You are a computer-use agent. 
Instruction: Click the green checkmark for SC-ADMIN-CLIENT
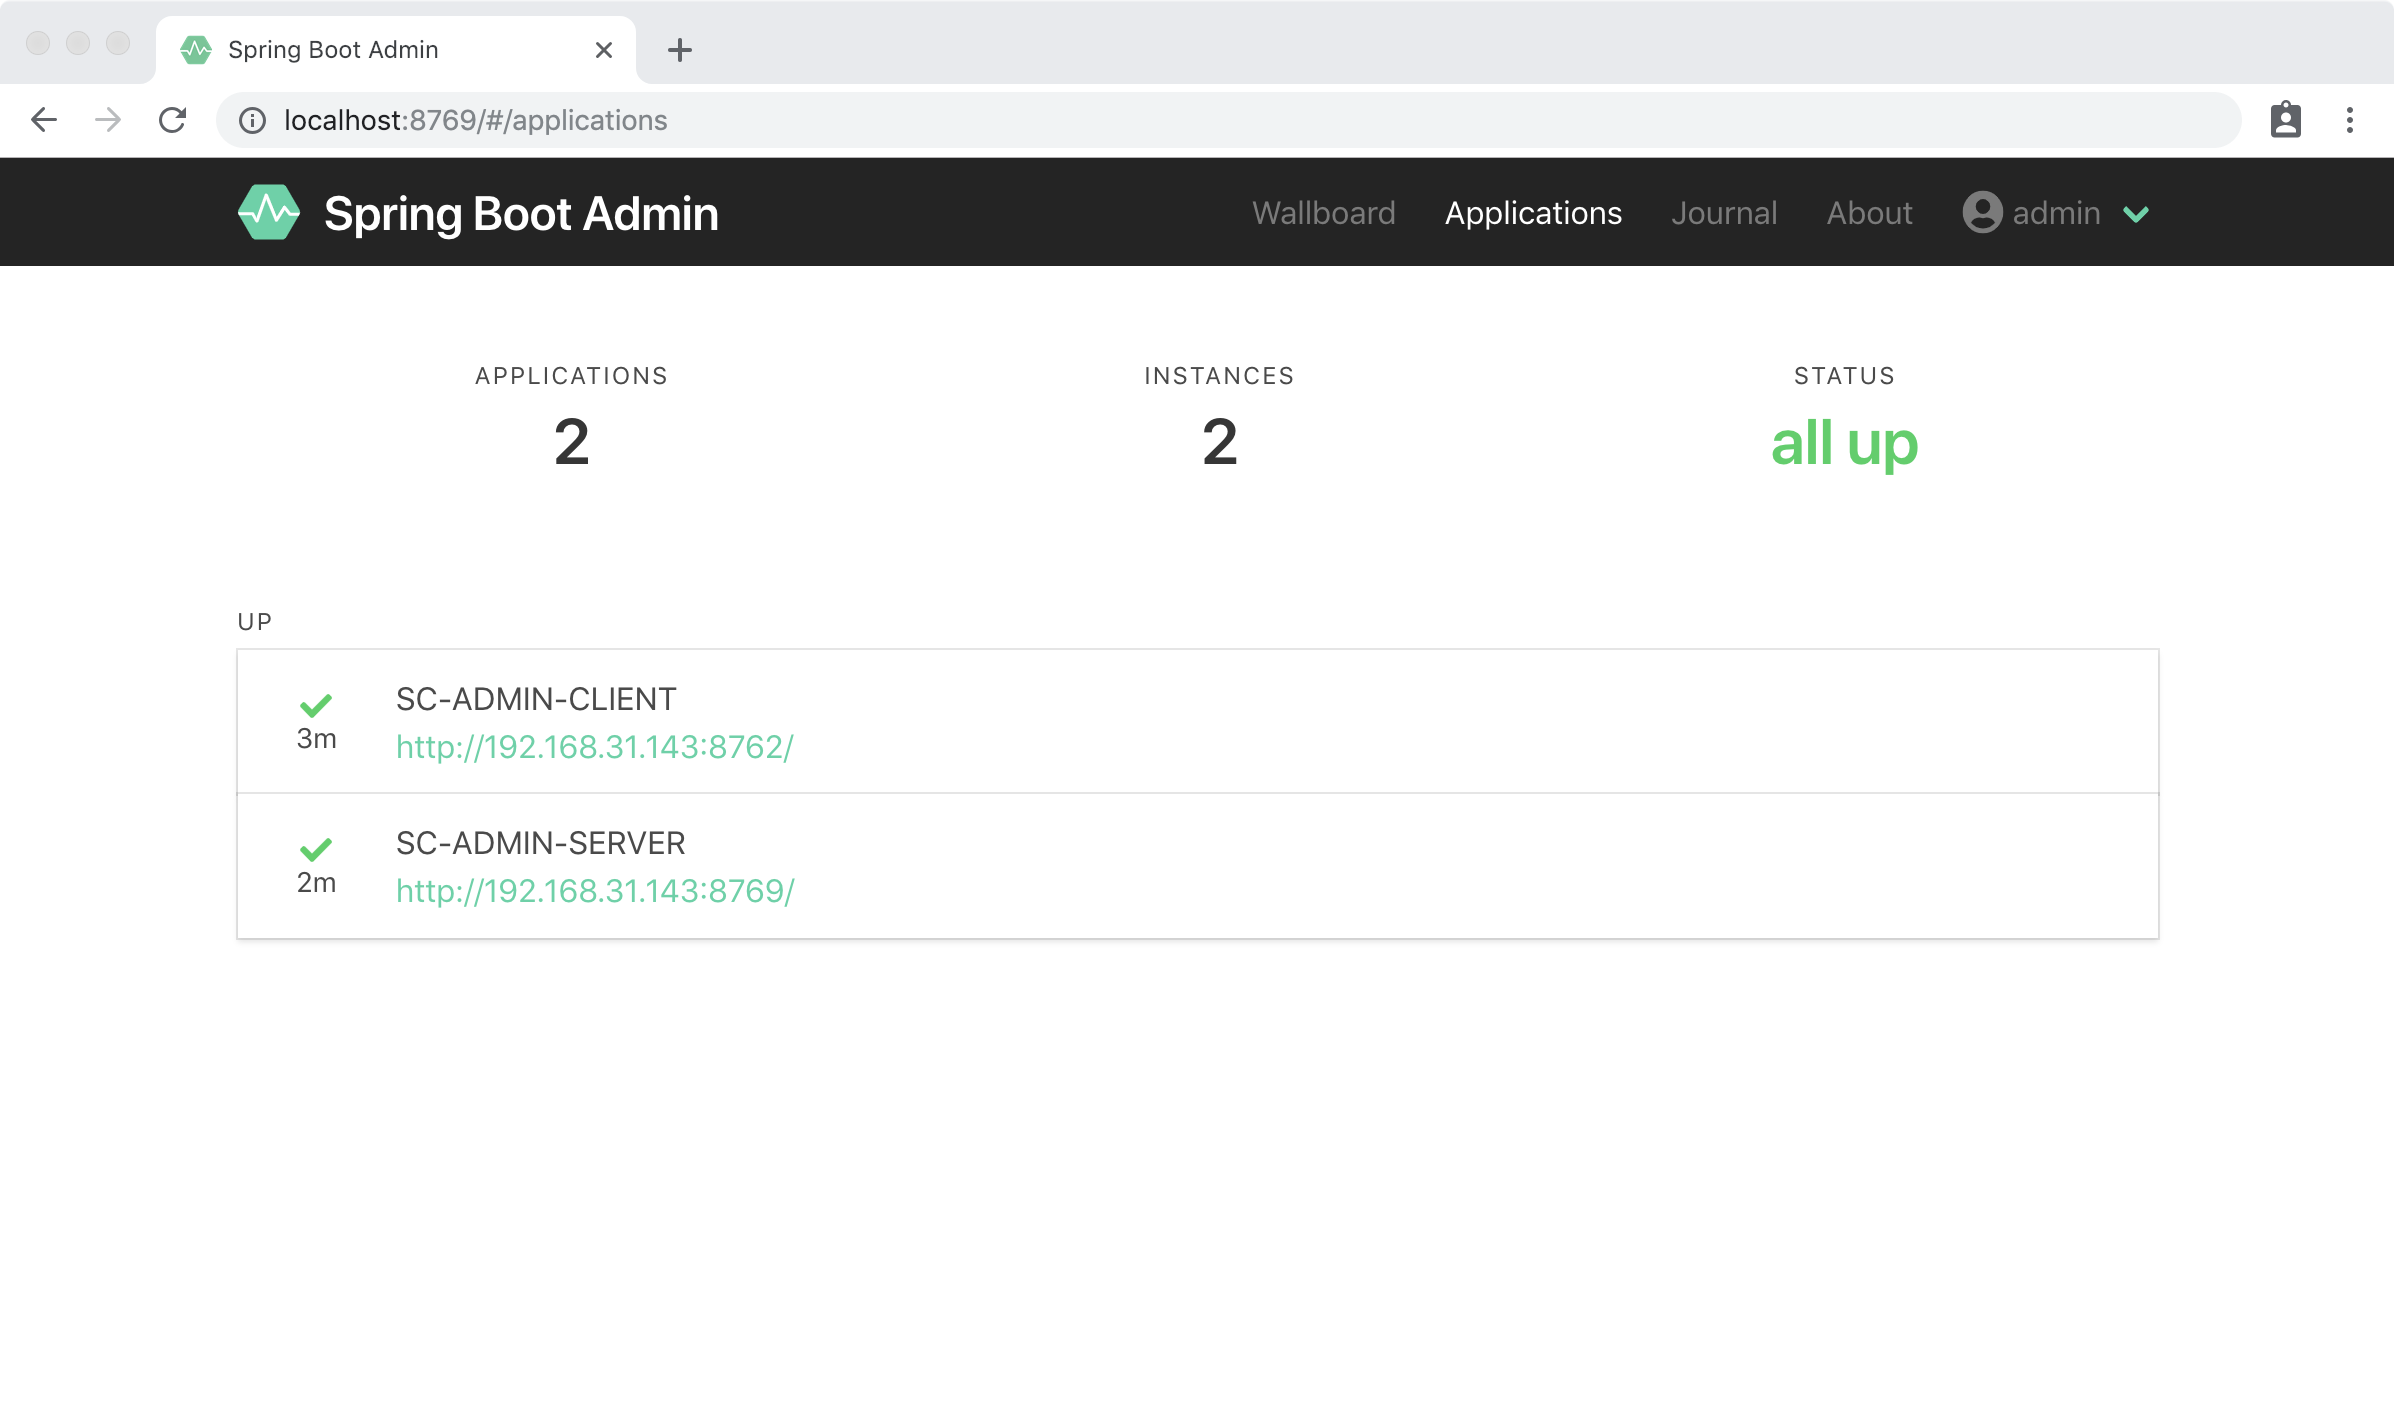coord(316,705)
